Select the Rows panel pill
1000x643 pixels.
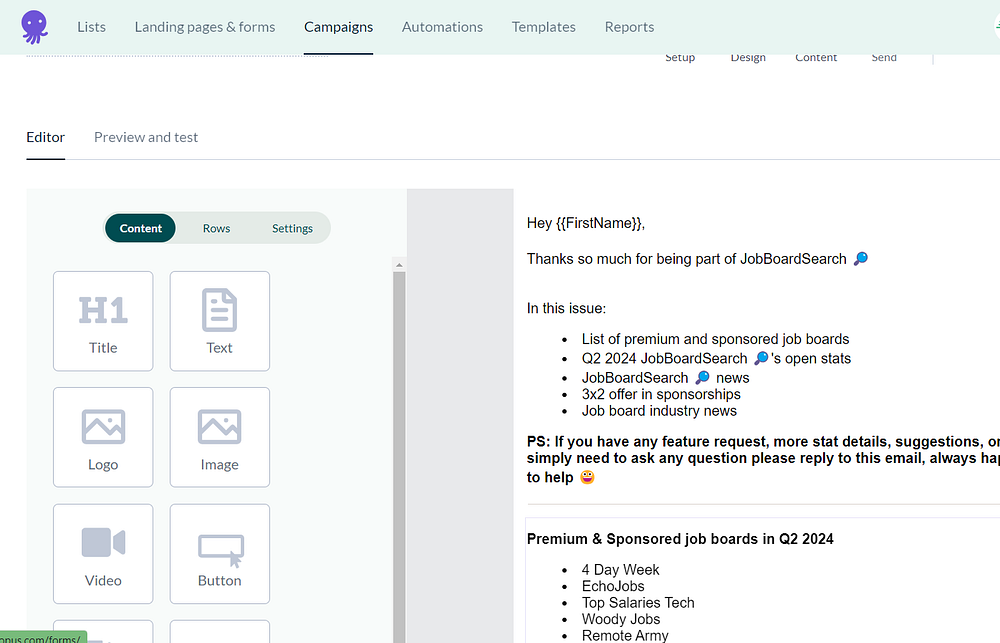(x=216, y=228)
